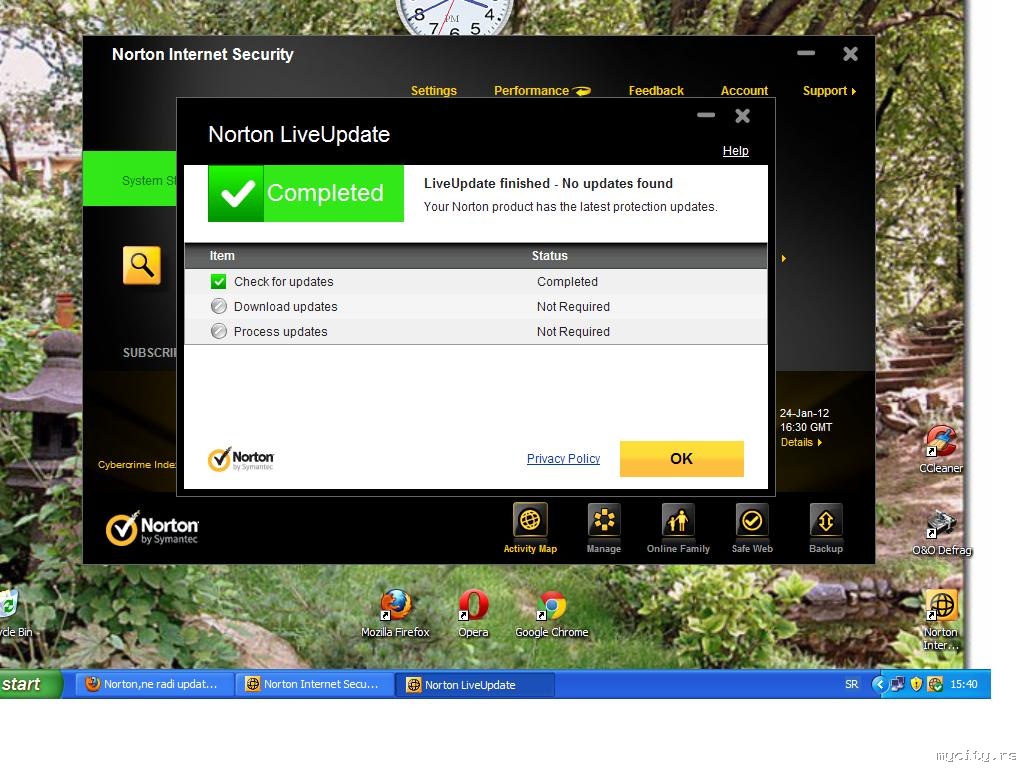The height and width of the screenshot is (768, 1024).
Task: Click the Cybercrime Index label
Action: tap(137, 464)
